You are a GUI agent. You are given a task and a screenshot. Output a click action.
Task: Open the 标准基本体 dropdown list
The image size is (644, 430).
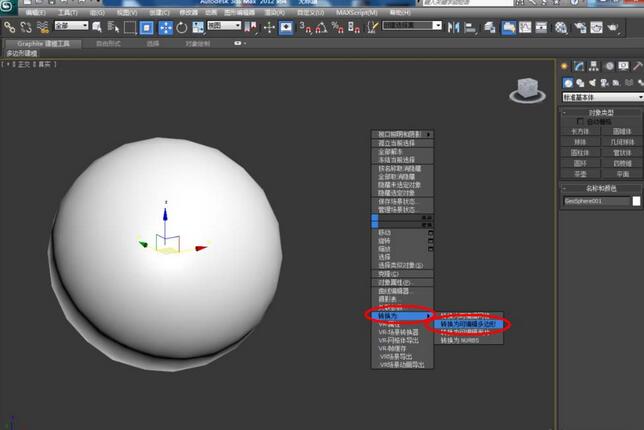[600, 97]
